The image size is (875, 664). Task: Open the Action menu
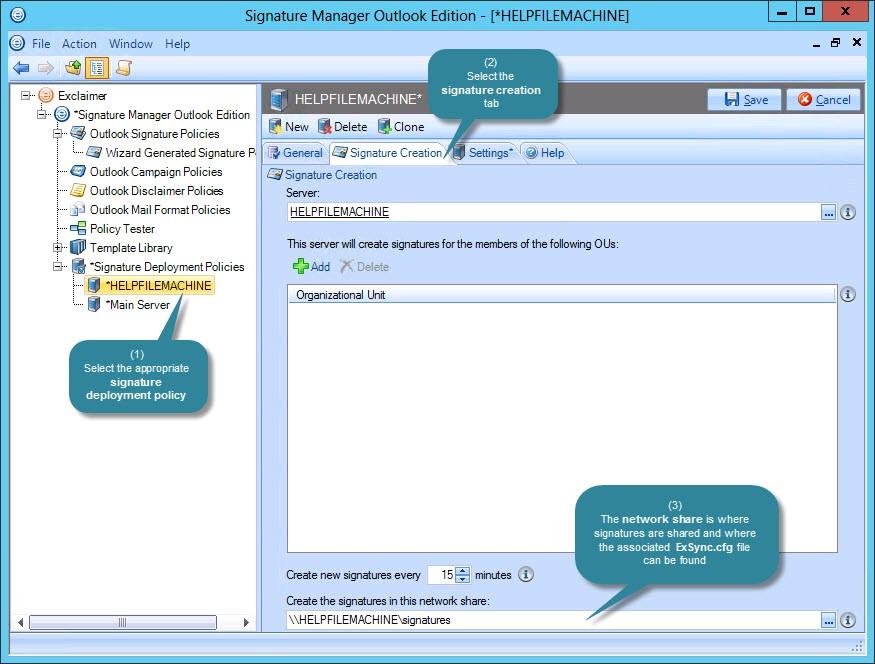(79, 44)
